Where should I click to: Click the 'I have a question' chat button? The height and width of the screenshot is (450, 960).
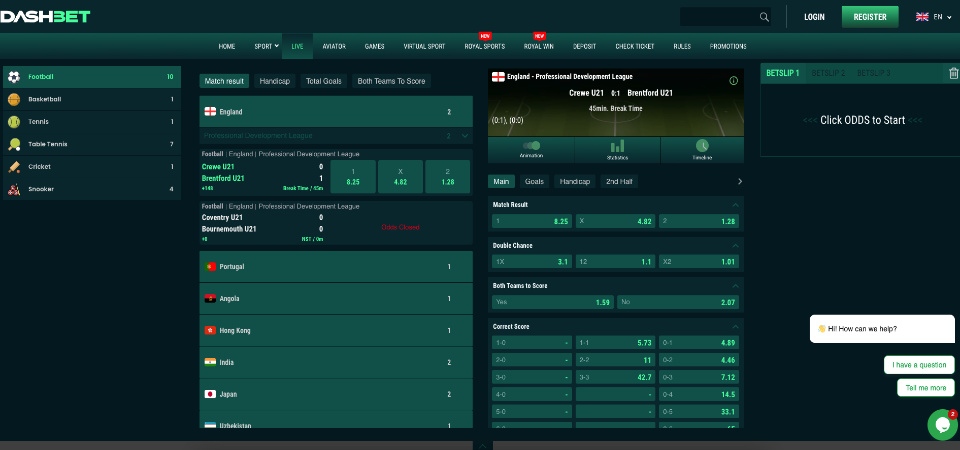click(x=919, y=365)
